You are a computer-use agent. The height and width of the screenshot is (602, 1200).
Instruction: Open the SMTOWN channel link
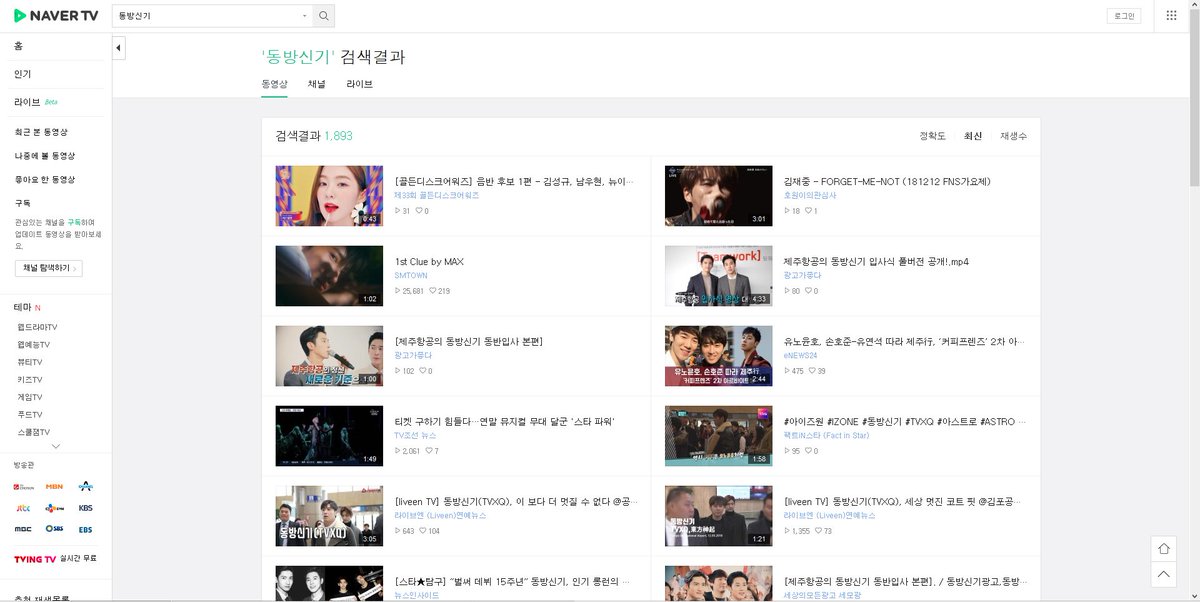point(411,275)
